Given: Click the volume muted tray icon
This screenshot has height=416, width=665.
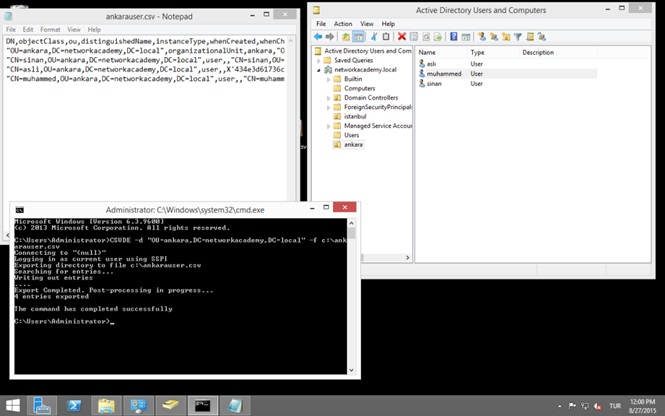Looking at the screenshot, I should point(597,406).
